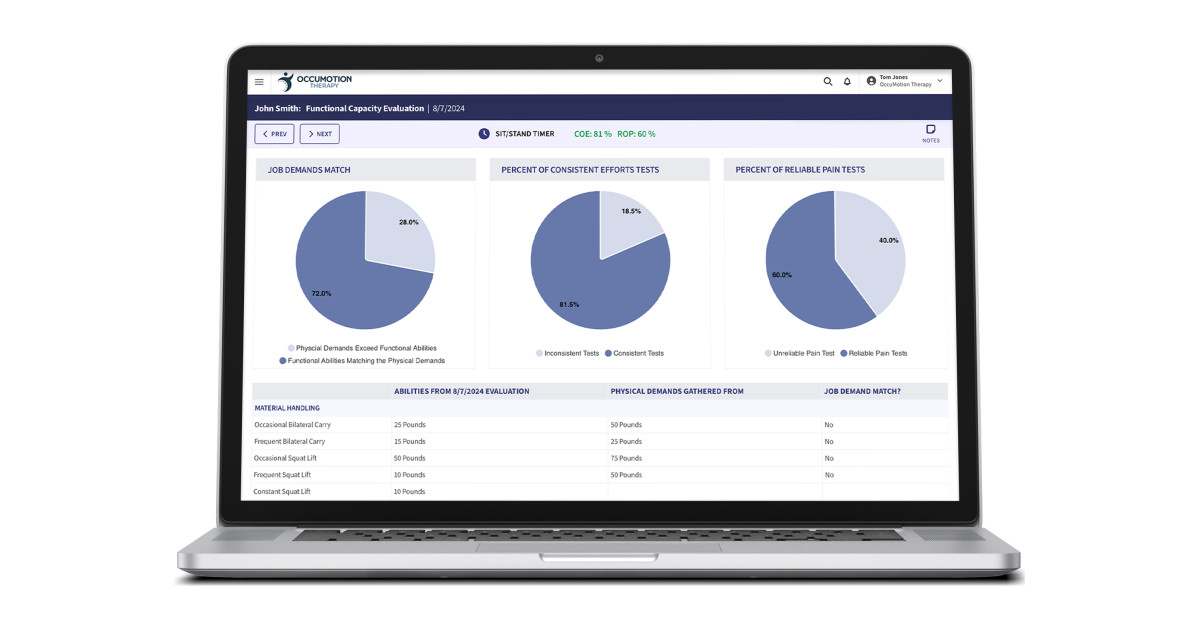This screenshot has height=628, width=1200.
Task: Click the PREV navigation button
Action: (x=273, y=133)
